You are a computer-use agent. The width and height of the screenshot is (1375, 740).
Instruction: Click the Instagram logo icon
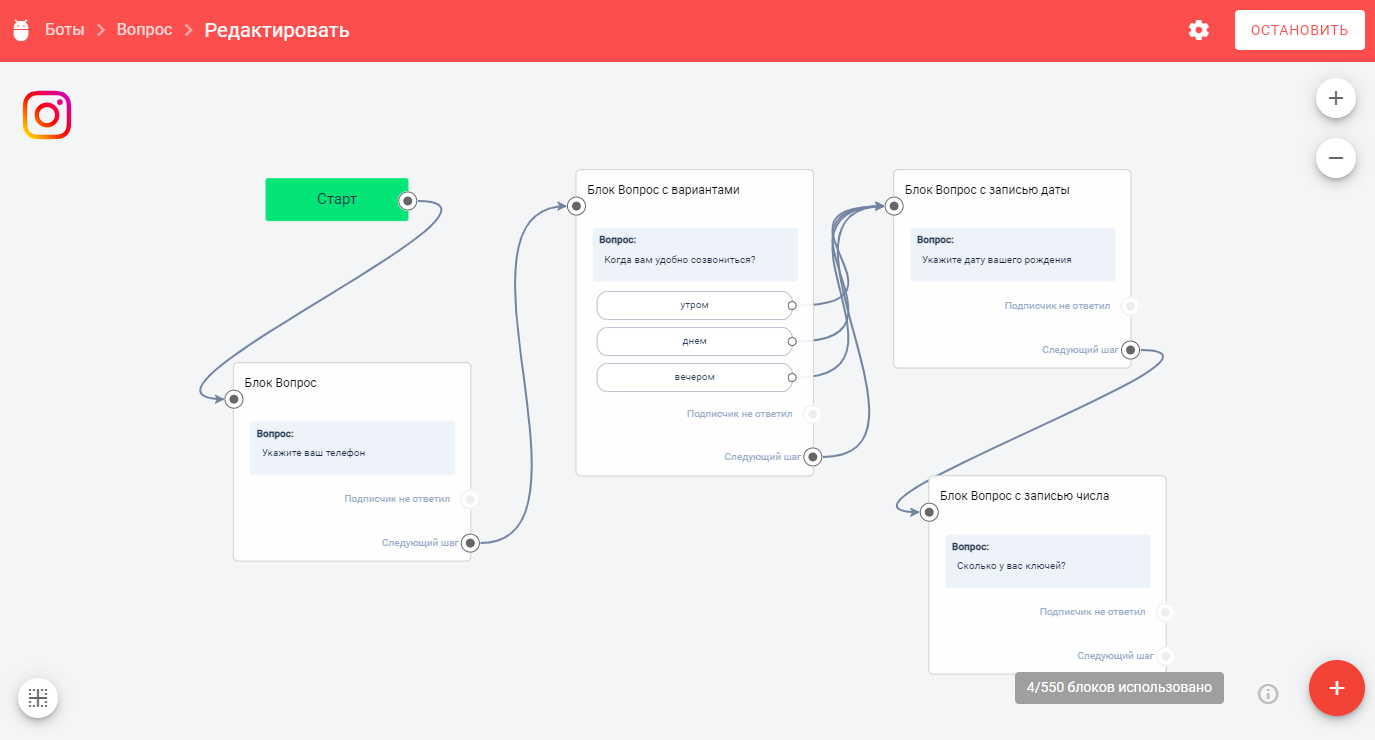(x=47, y=116)
